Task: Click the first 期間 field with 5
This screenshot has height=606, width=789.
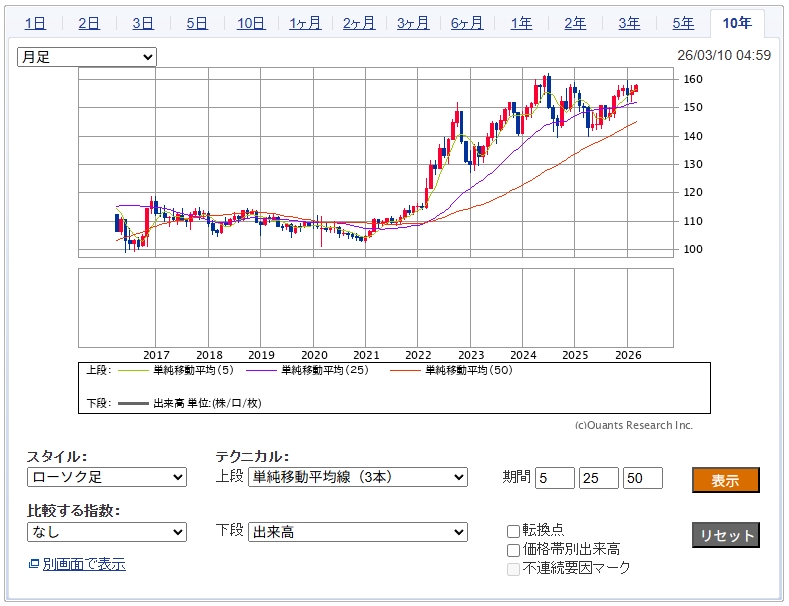Action: pyautogui.click(x=555, y=478)
